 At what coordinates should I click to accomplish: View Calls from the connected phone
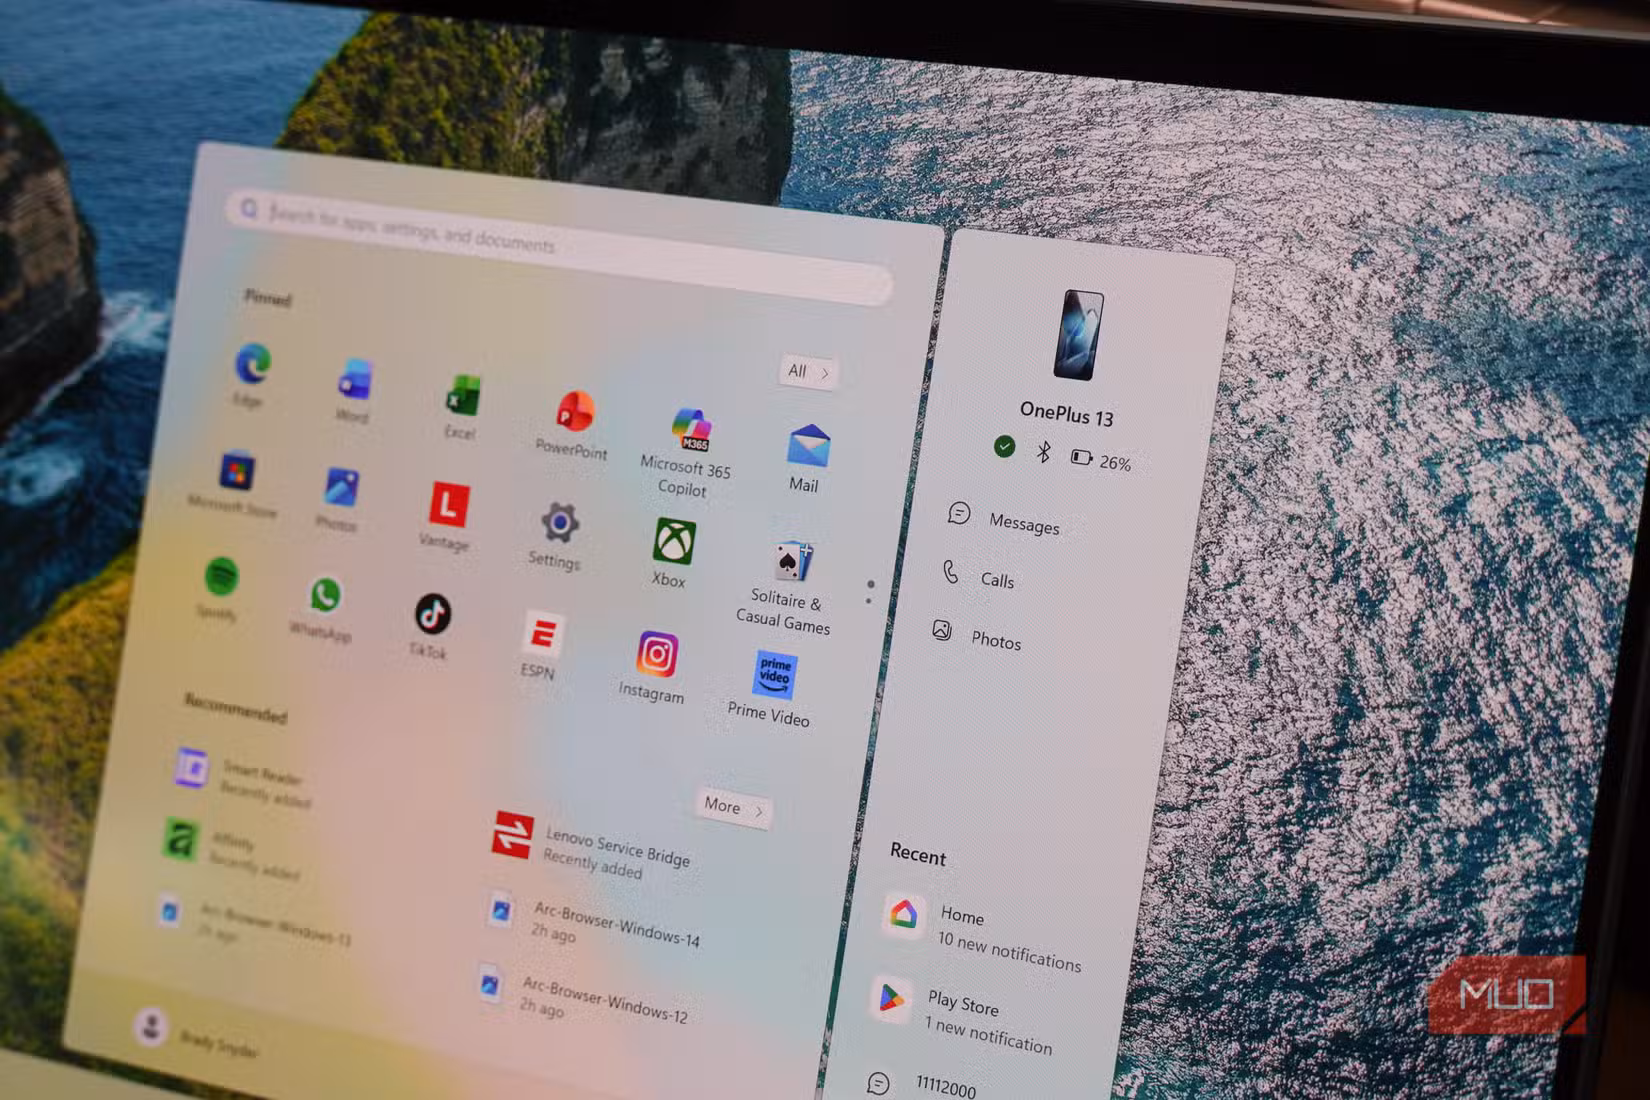(x=991, y=578)
